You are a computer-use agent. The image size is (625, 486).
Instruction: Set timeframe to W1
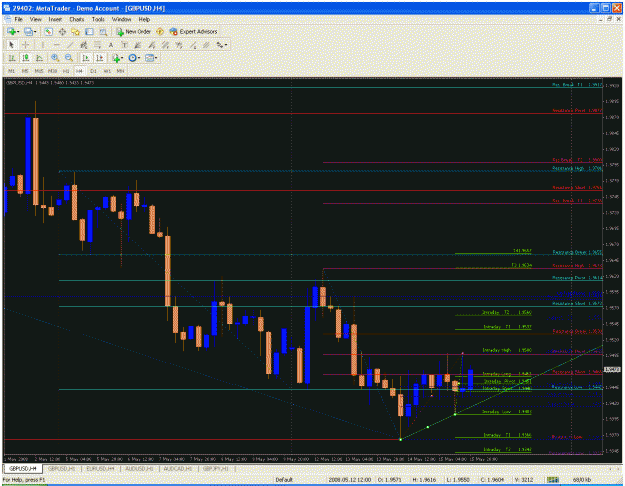tap(107, 71)
